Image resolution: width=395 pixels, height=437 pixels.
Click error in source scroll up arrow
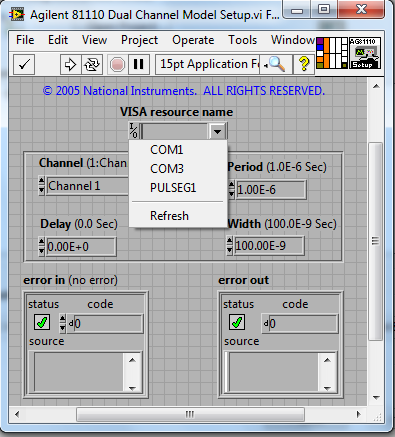pyautogui.click(x=132, y=360)
